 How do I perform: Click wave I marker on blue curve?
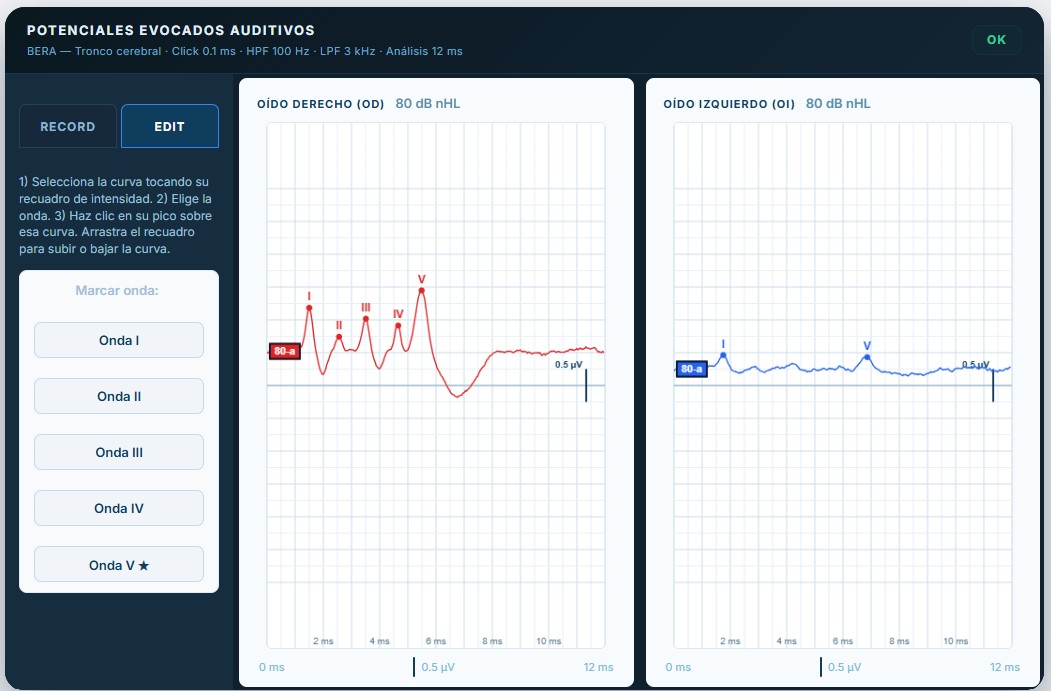(x=723, y=356)
